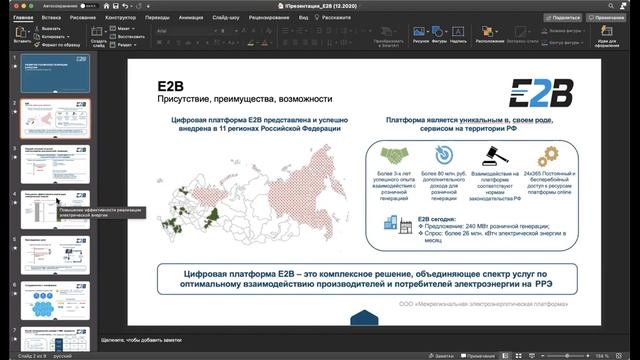Open the quick access toolbar customize arrow

(x=148, y=6)
